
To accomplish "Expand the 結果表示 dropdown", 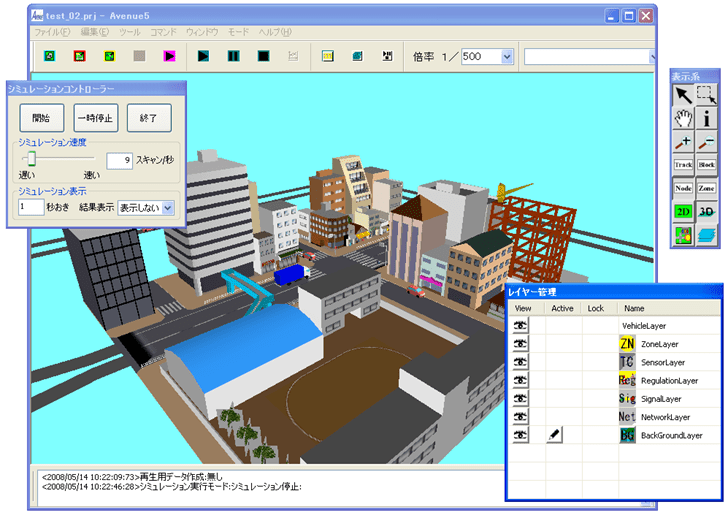I will click(x=168, y=207).
